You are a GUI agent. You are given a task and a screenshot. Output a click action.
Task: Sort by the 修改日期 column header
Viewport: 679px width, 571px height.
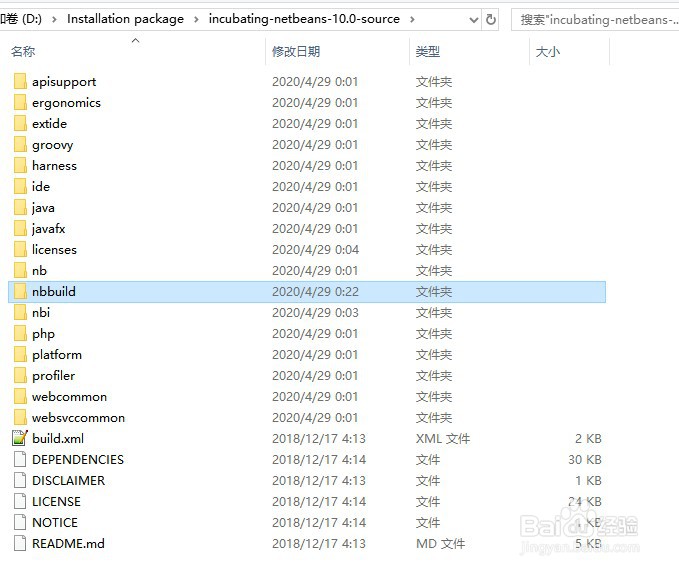tap(296, 52)
